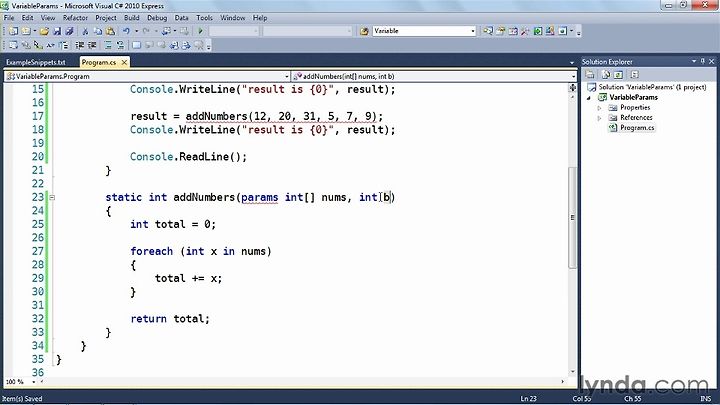Open Solution Explorer from the toolbar icon
Screen dimensions: 720x405
pos(488,31)
